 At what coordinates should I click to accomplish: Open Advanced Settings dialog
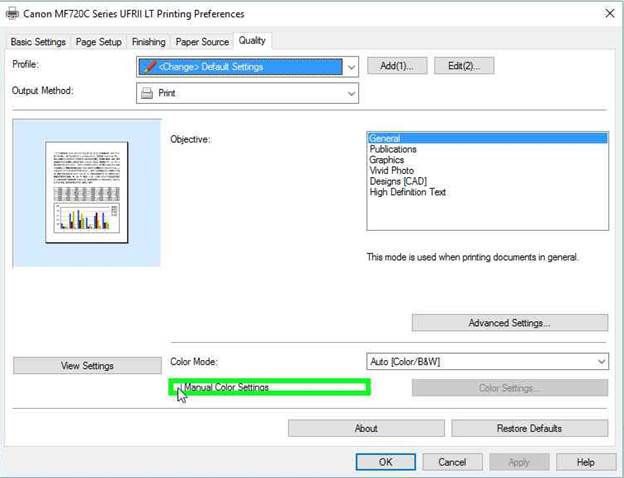[x=509, y=323]
